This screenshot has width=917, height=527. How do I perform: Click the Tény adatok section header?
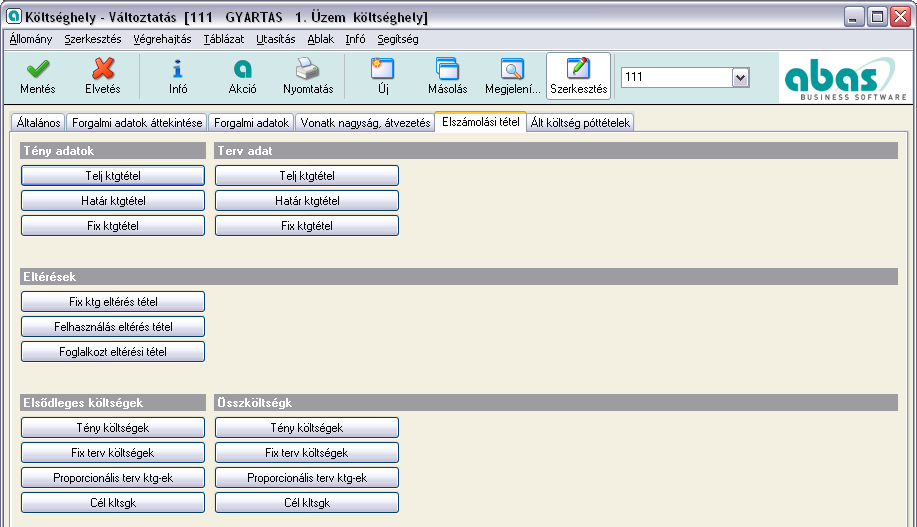[113, 150]
